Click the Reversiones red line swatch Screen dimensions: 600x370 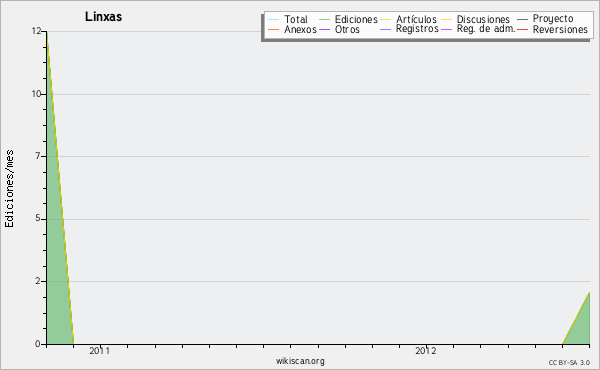tap(522, 29)
